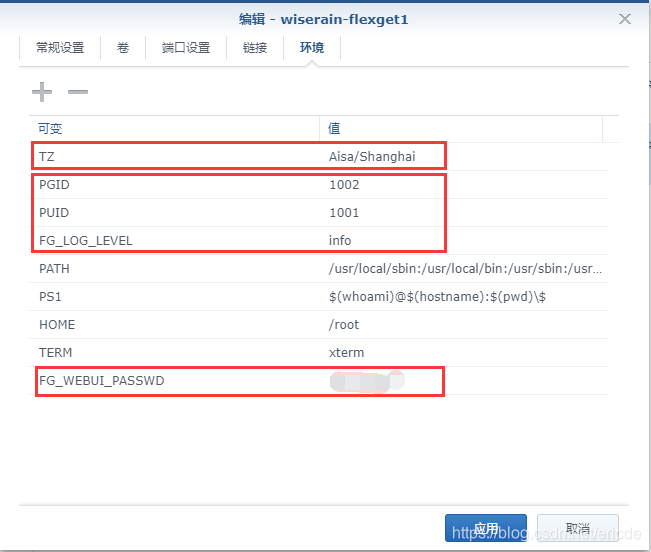Select the PATH variable name
Image resolution: width=651 pixels, height=552 pixels.
[x=54, y=269]
